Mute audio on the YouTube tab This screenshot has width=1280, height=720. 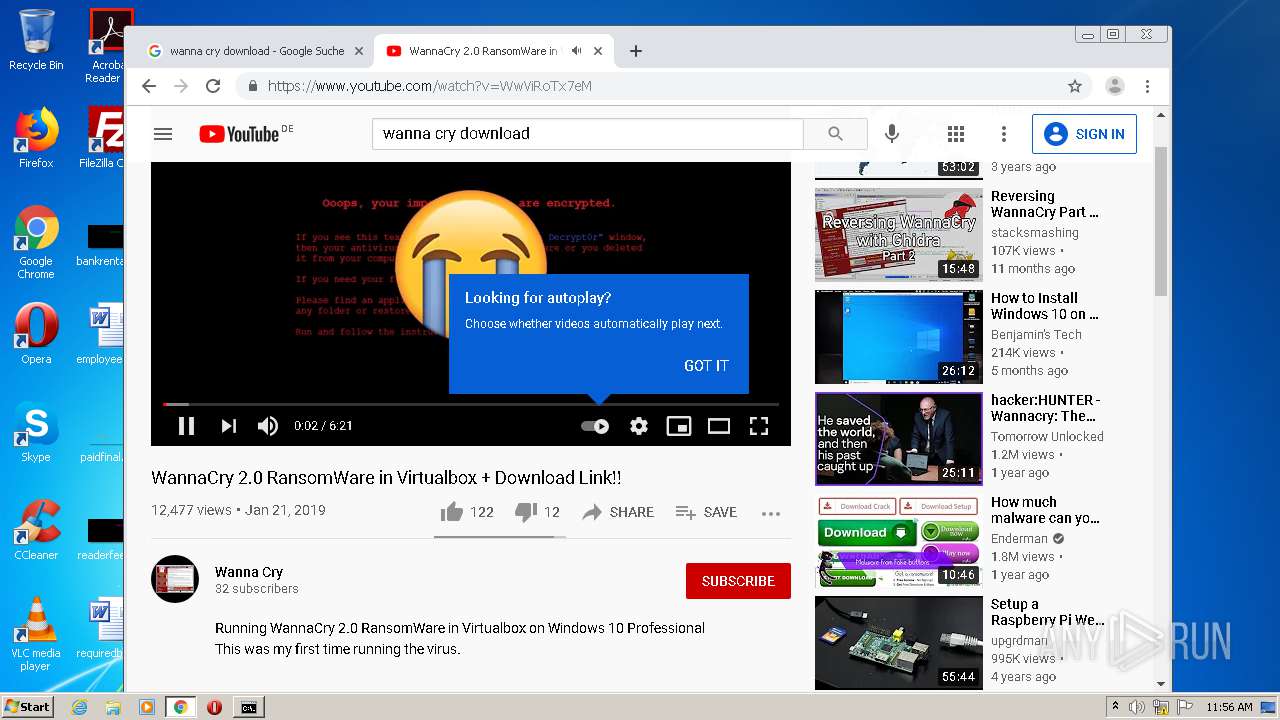coord(576,51)
